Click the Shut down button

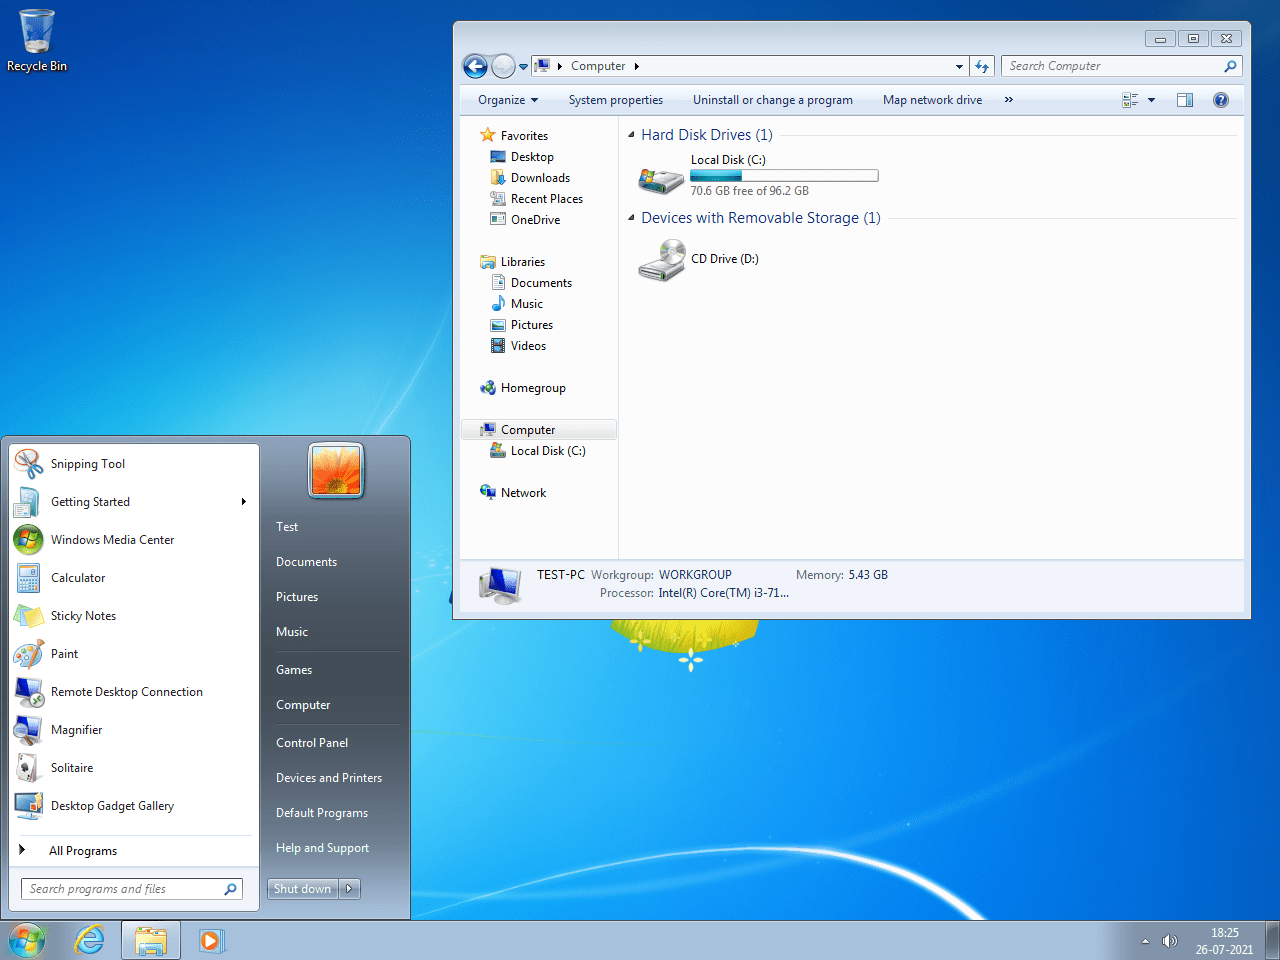point(303,889)
